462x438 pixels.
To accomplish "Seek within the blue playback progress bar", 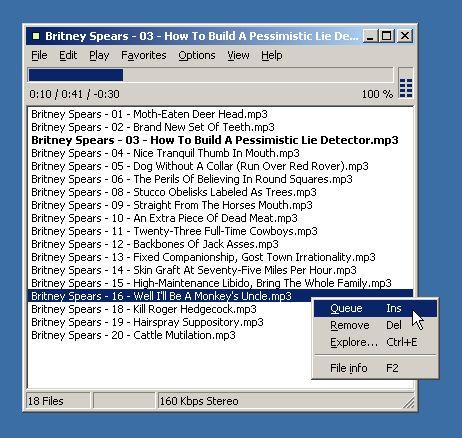I will 211,75.
